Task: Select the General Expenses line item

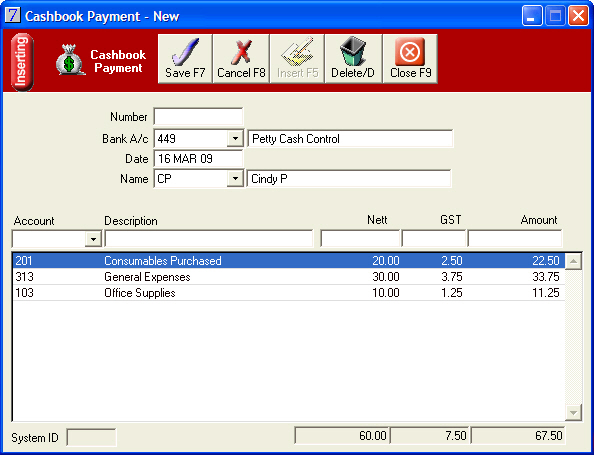Action: (x=288, y=277)
